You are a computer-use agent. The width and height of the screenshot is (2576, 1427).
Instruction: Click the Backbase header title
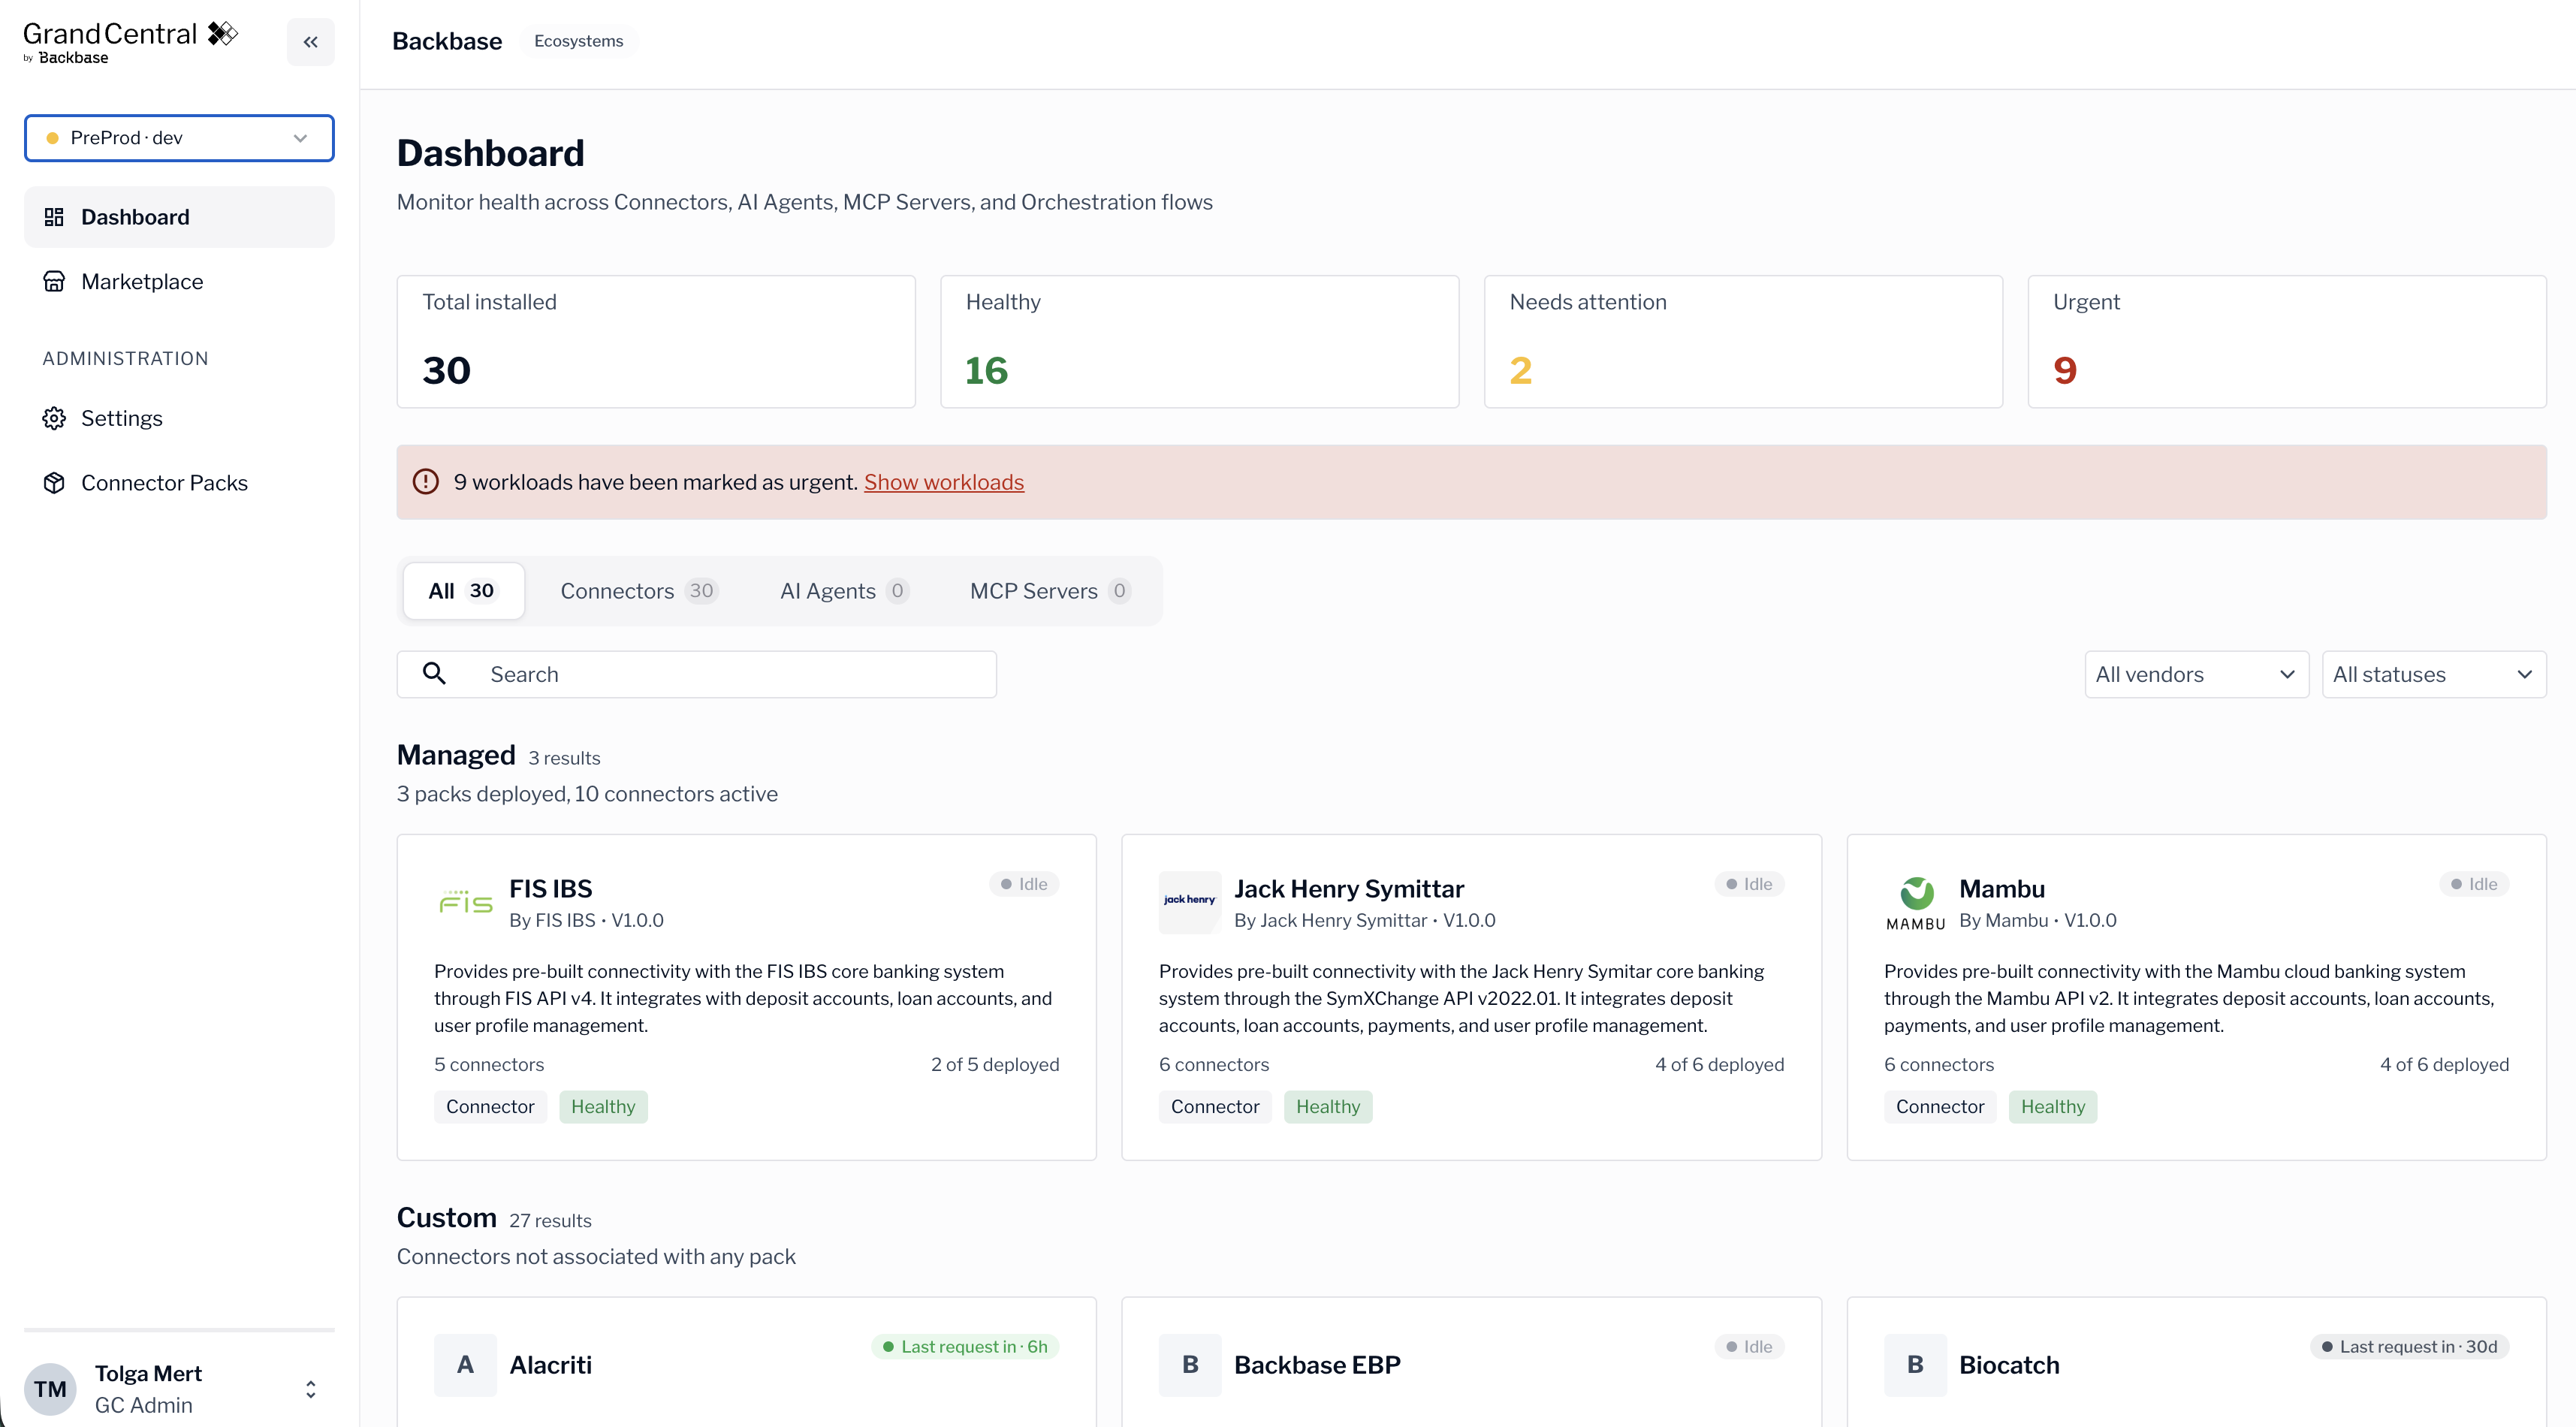point(447,41)
